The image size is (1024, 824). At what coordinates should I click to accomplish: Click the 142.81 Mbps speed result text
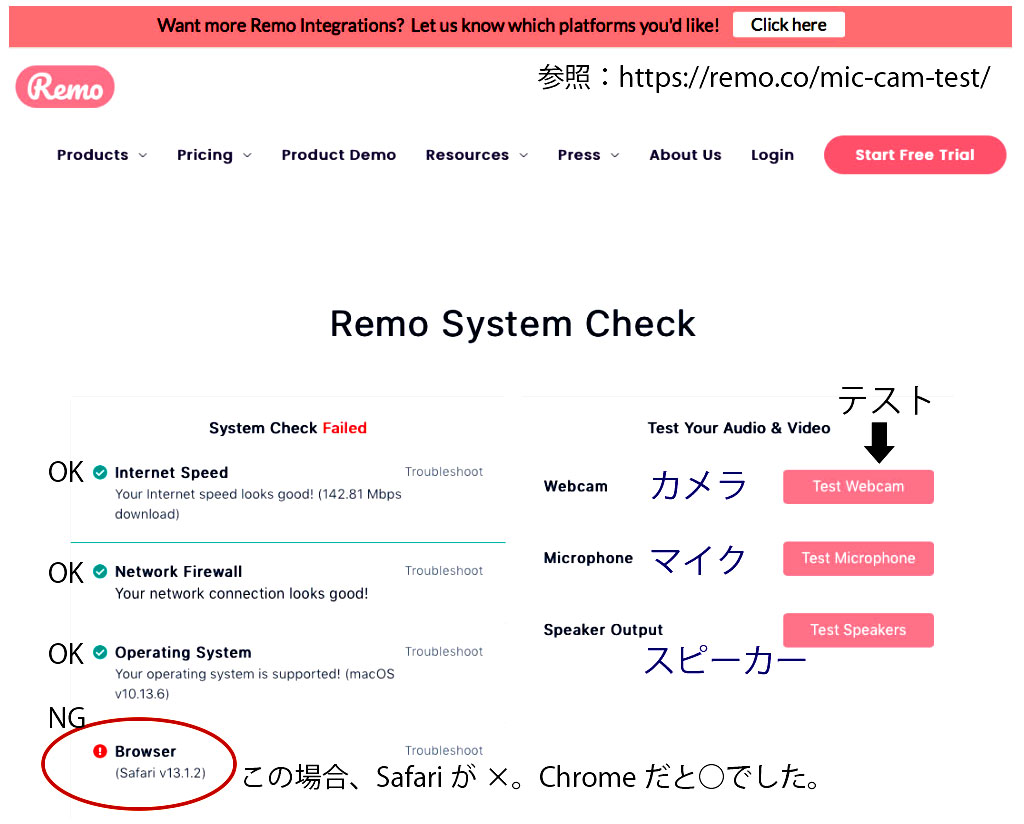pos(258,503)
